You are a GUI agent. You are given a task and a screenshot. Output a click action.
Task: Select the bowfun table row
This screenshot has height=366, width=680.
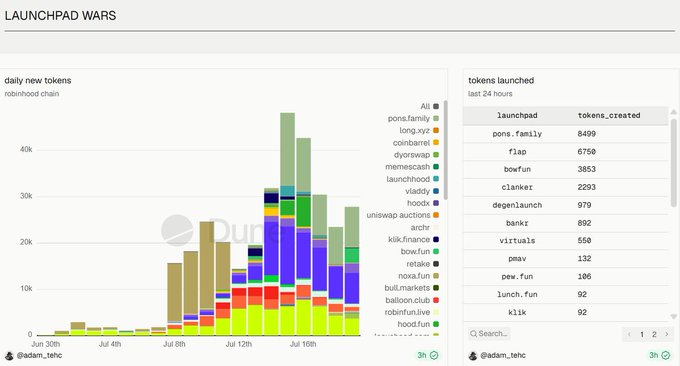coord(566,170)
